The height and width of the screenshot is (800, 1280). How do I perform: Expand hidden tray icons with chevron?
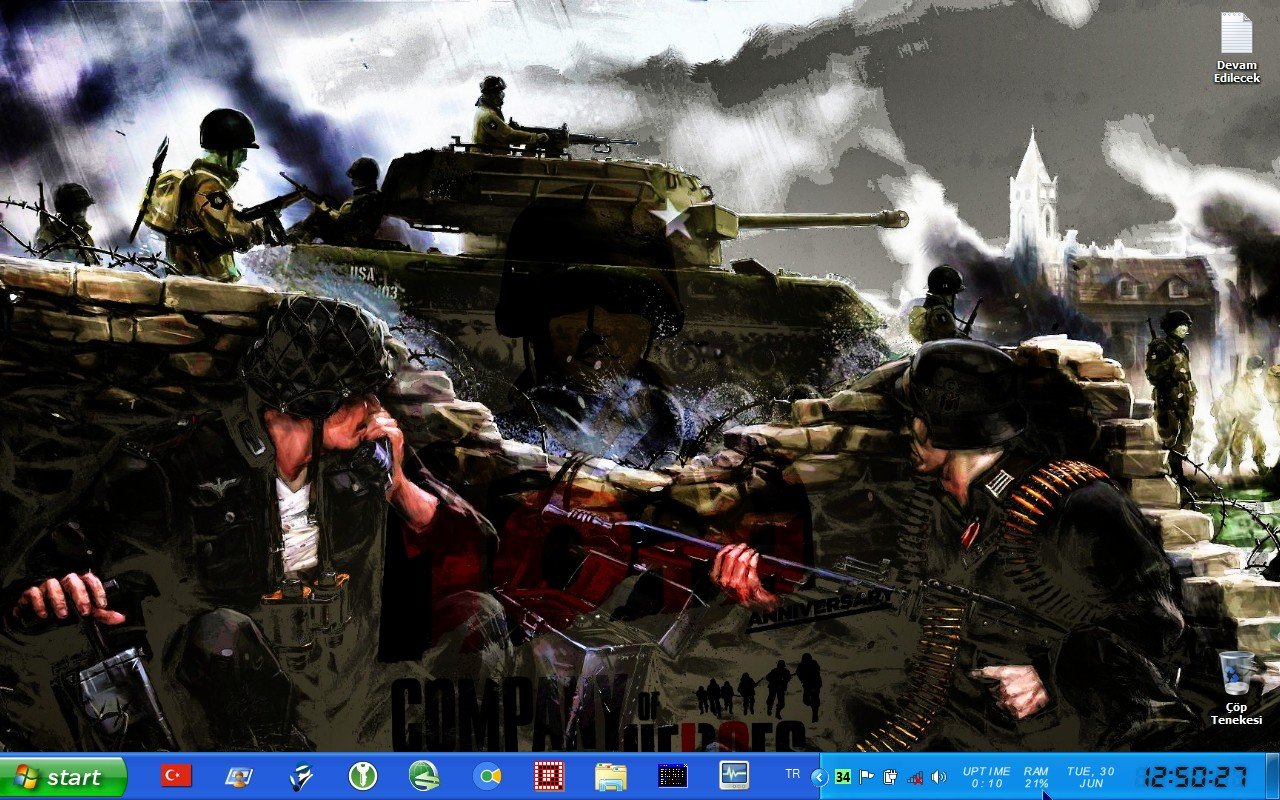coord(820,777)
